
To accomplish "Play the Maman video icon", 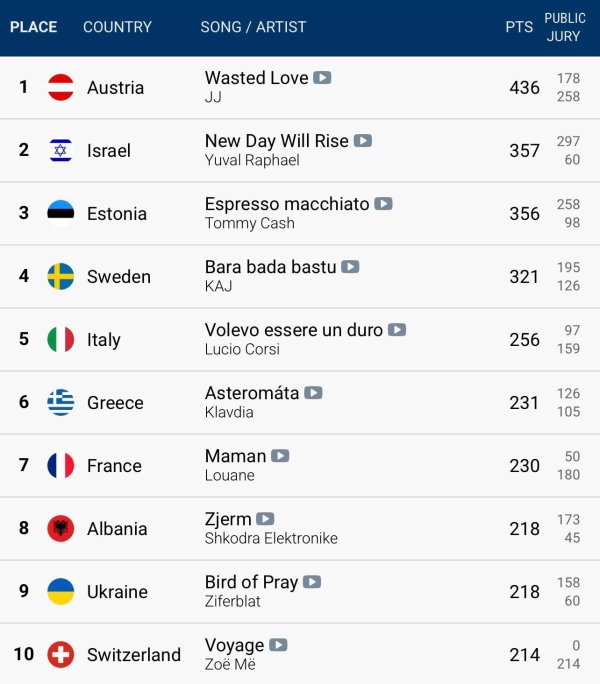I will [280, 456].
